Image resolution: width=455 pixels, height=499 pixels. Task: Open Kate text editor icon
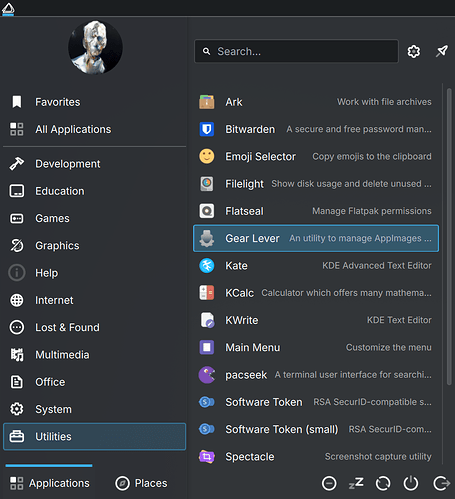pos(207,266)
